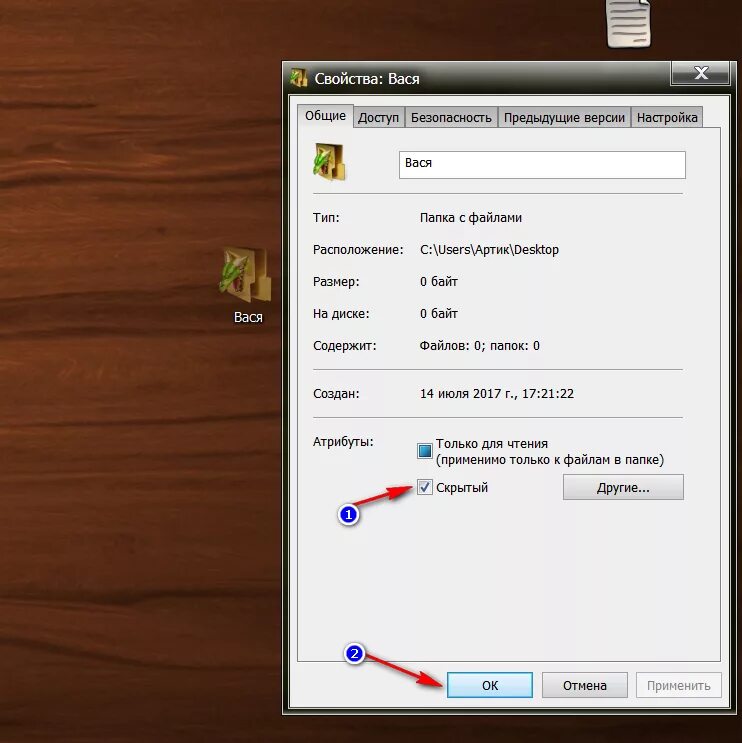Click the Отмена button
The image size is (742, 743).
585,685
